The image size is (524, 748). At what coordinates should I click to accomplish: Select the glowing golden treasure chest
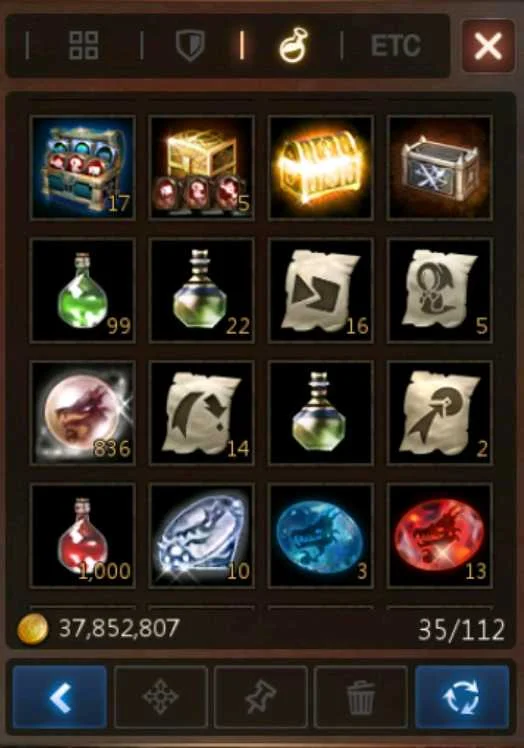tap(321, 168)
